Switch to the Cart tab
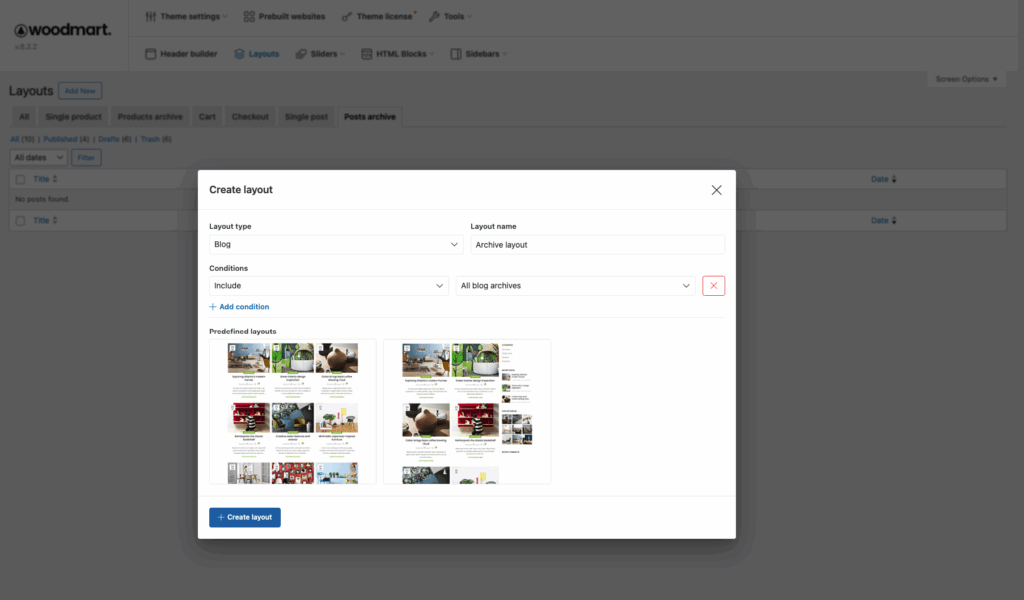The width and height of the screenshot is (1024, 600). click(x=207, y=117)
